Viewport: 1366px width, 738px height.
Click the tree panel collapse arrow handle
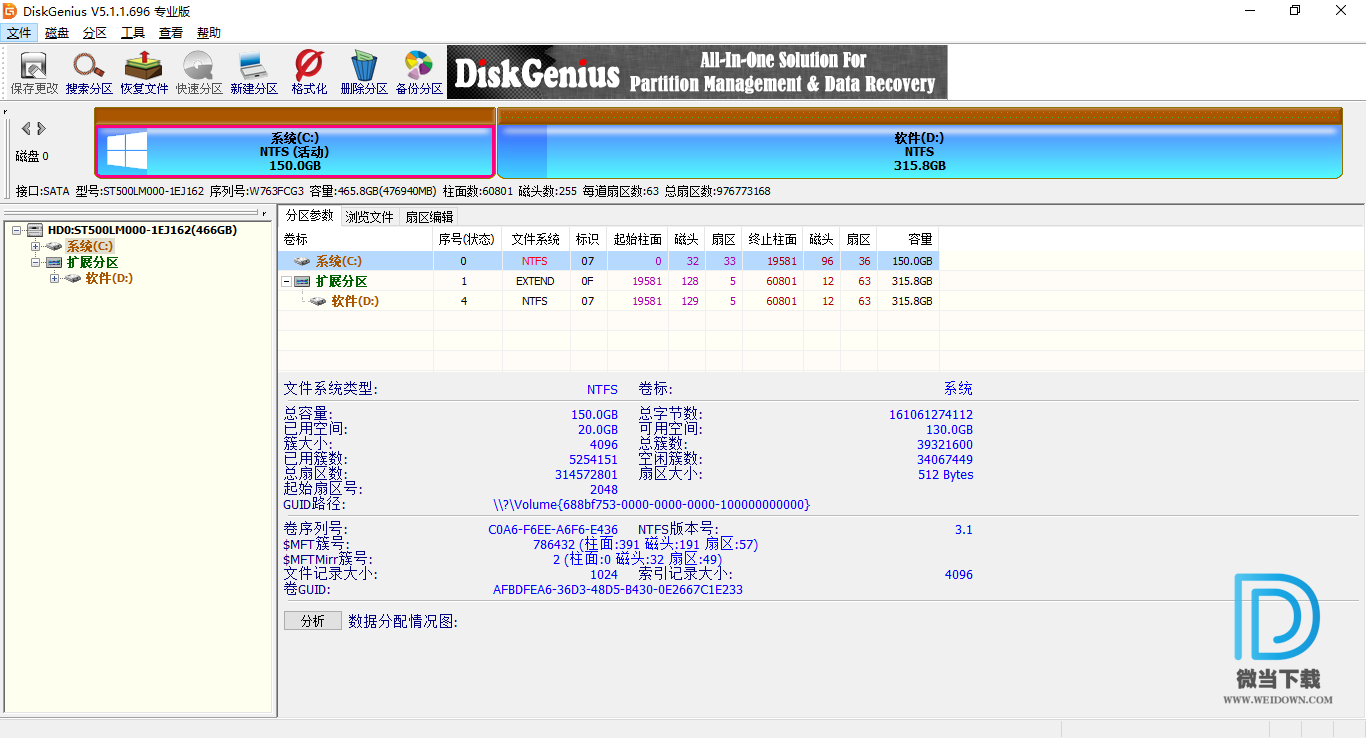[x=264, y=213]
